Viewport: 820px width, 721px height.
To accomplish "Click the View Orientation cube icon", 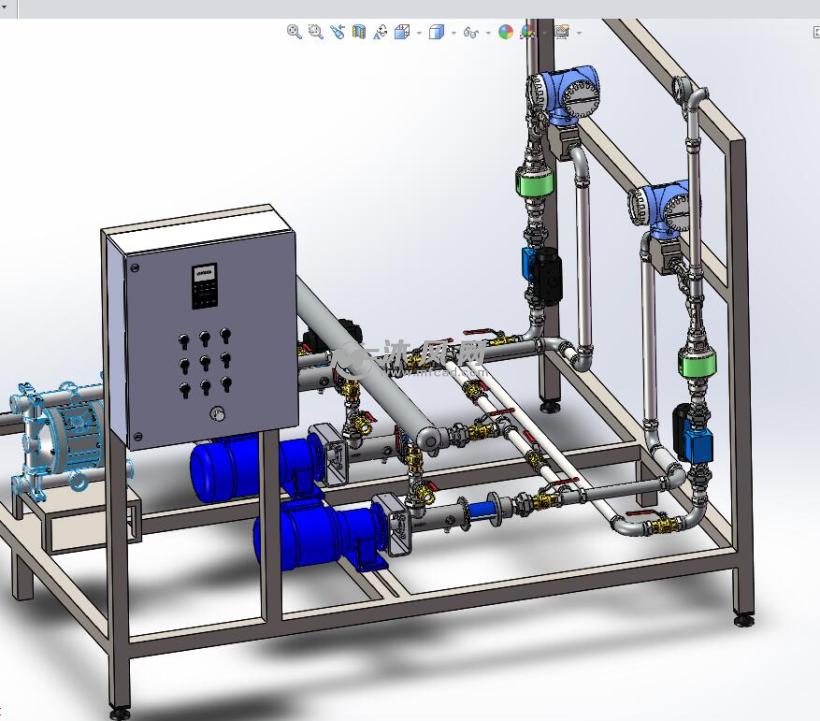I will [401, 32].
